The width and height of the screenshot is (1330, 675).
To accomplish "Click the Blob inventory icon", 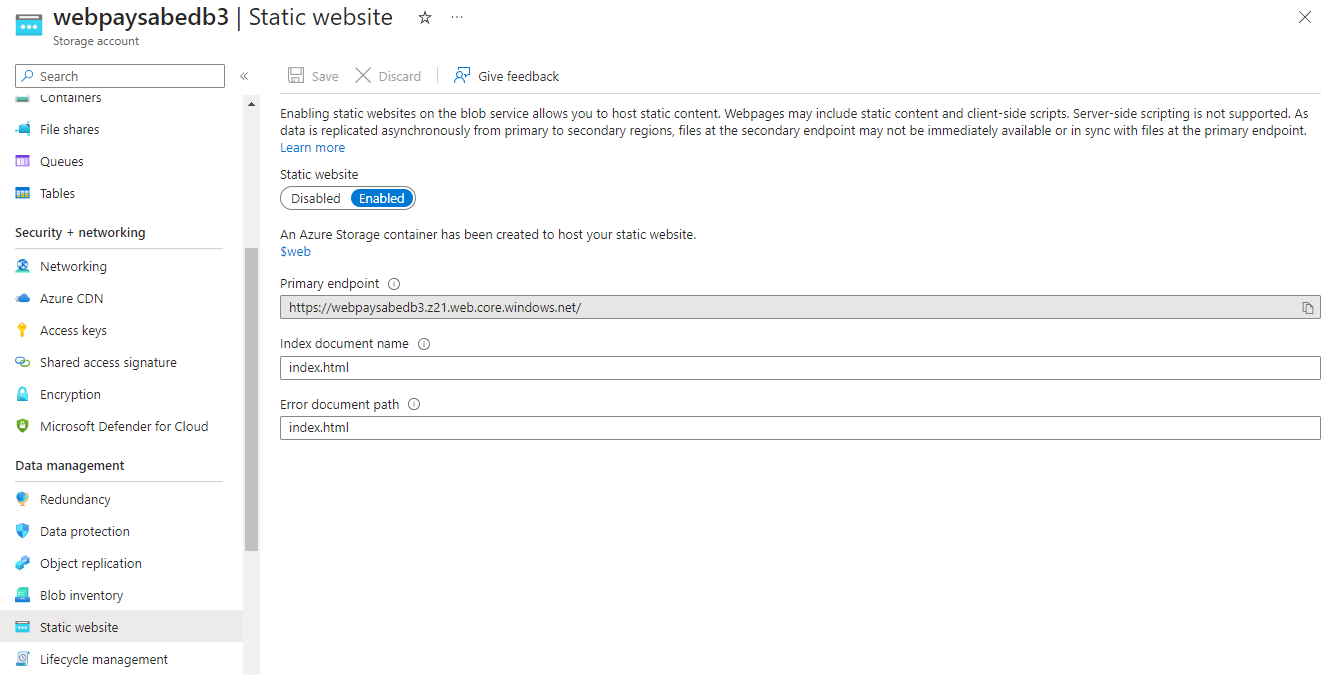I will coord(23,595).
